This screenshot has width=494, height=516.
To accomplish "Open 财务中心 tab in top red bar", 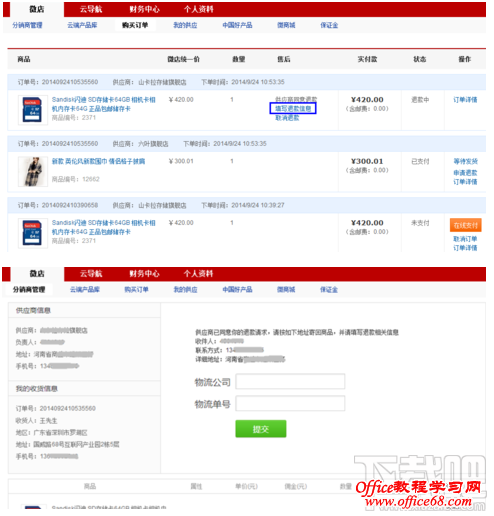I will [144, 9].
